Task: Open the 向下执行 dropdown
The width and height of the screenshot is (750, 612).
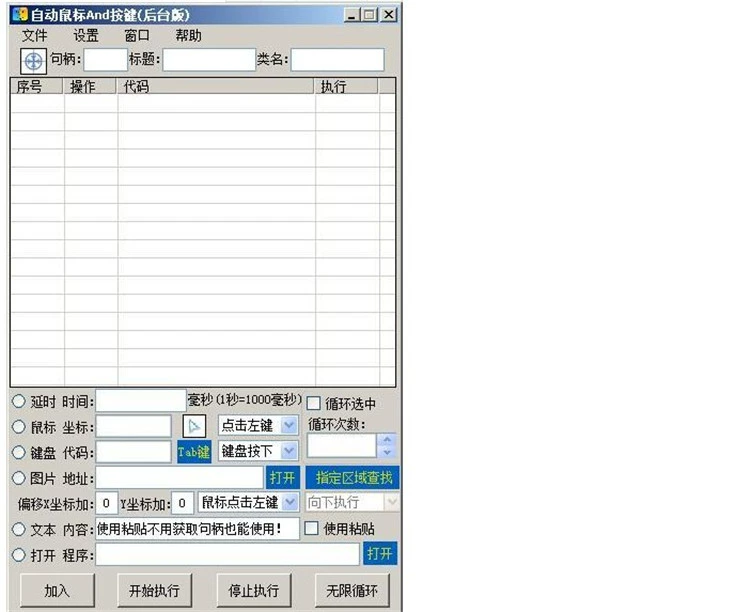Action: (392, 502)
